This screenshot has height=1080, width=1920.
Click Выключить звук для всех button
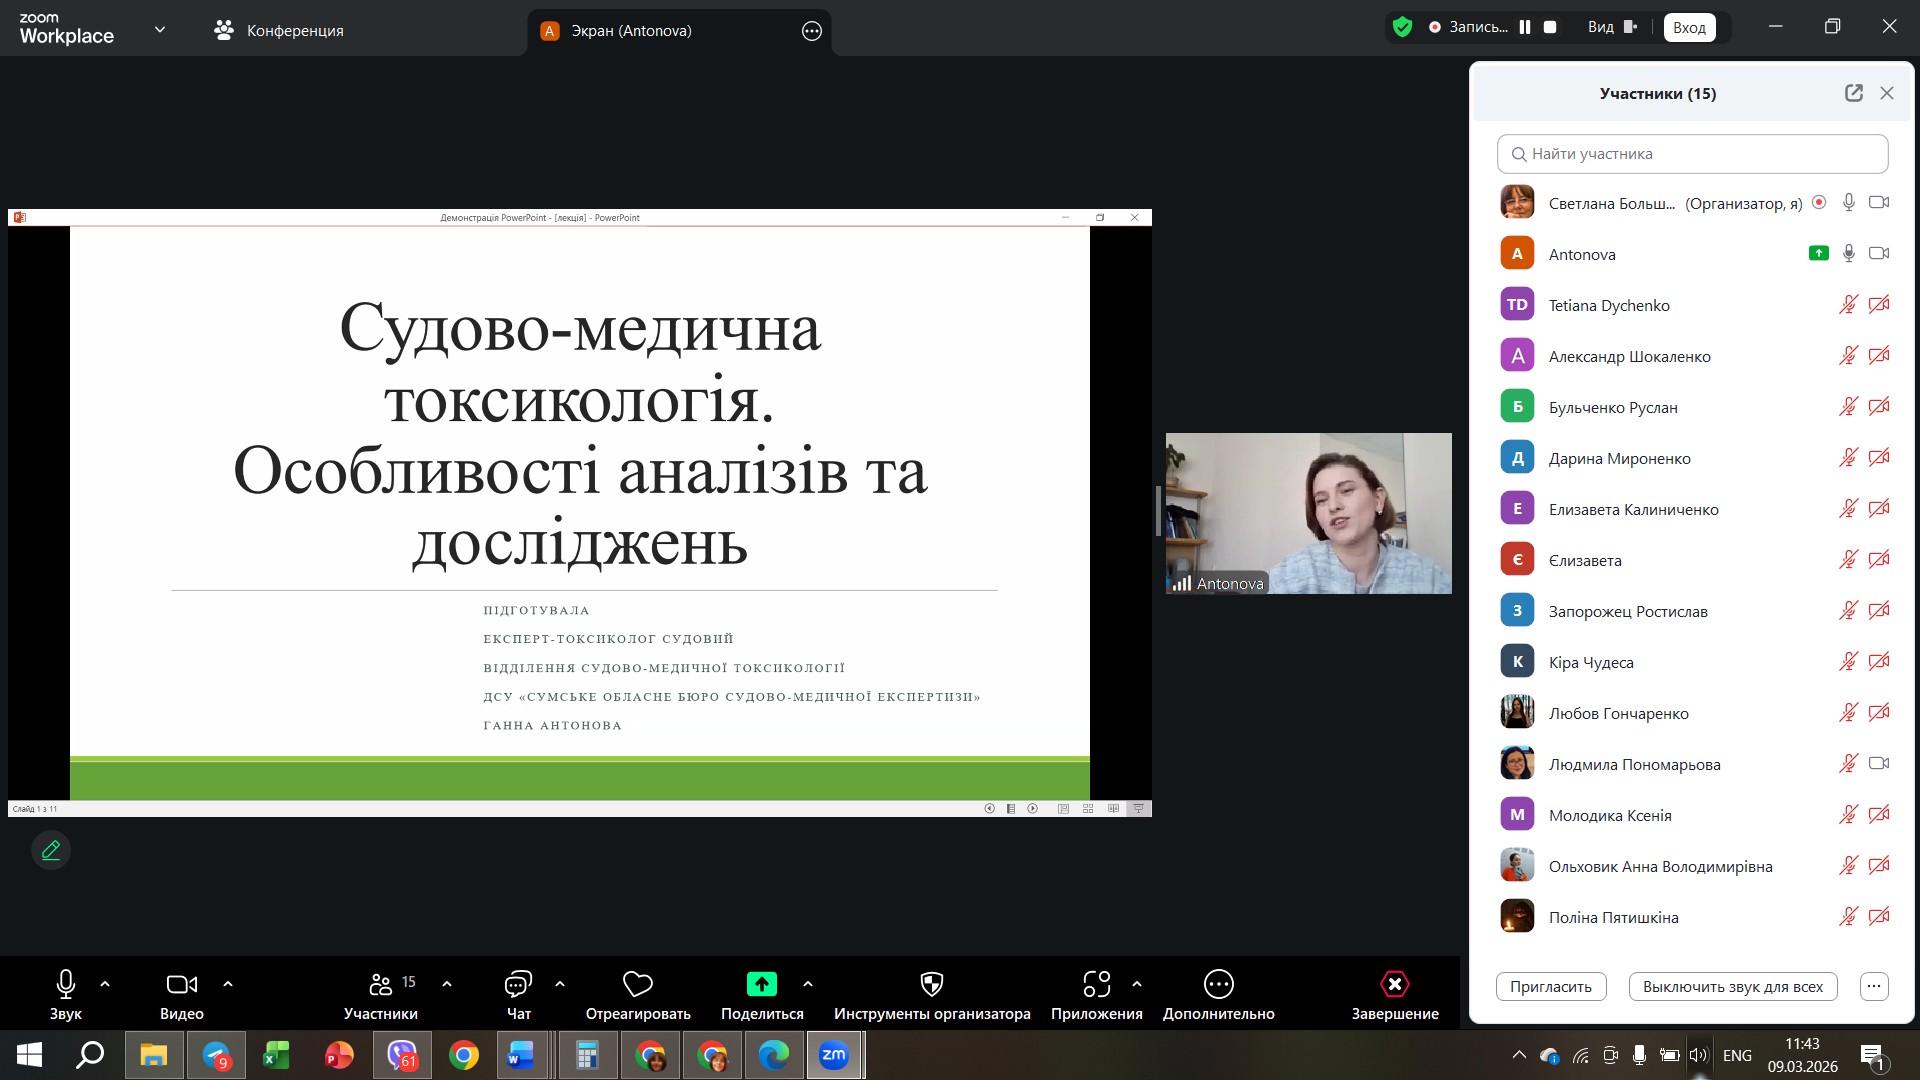pyautogui.click(x=1732, y=986)
